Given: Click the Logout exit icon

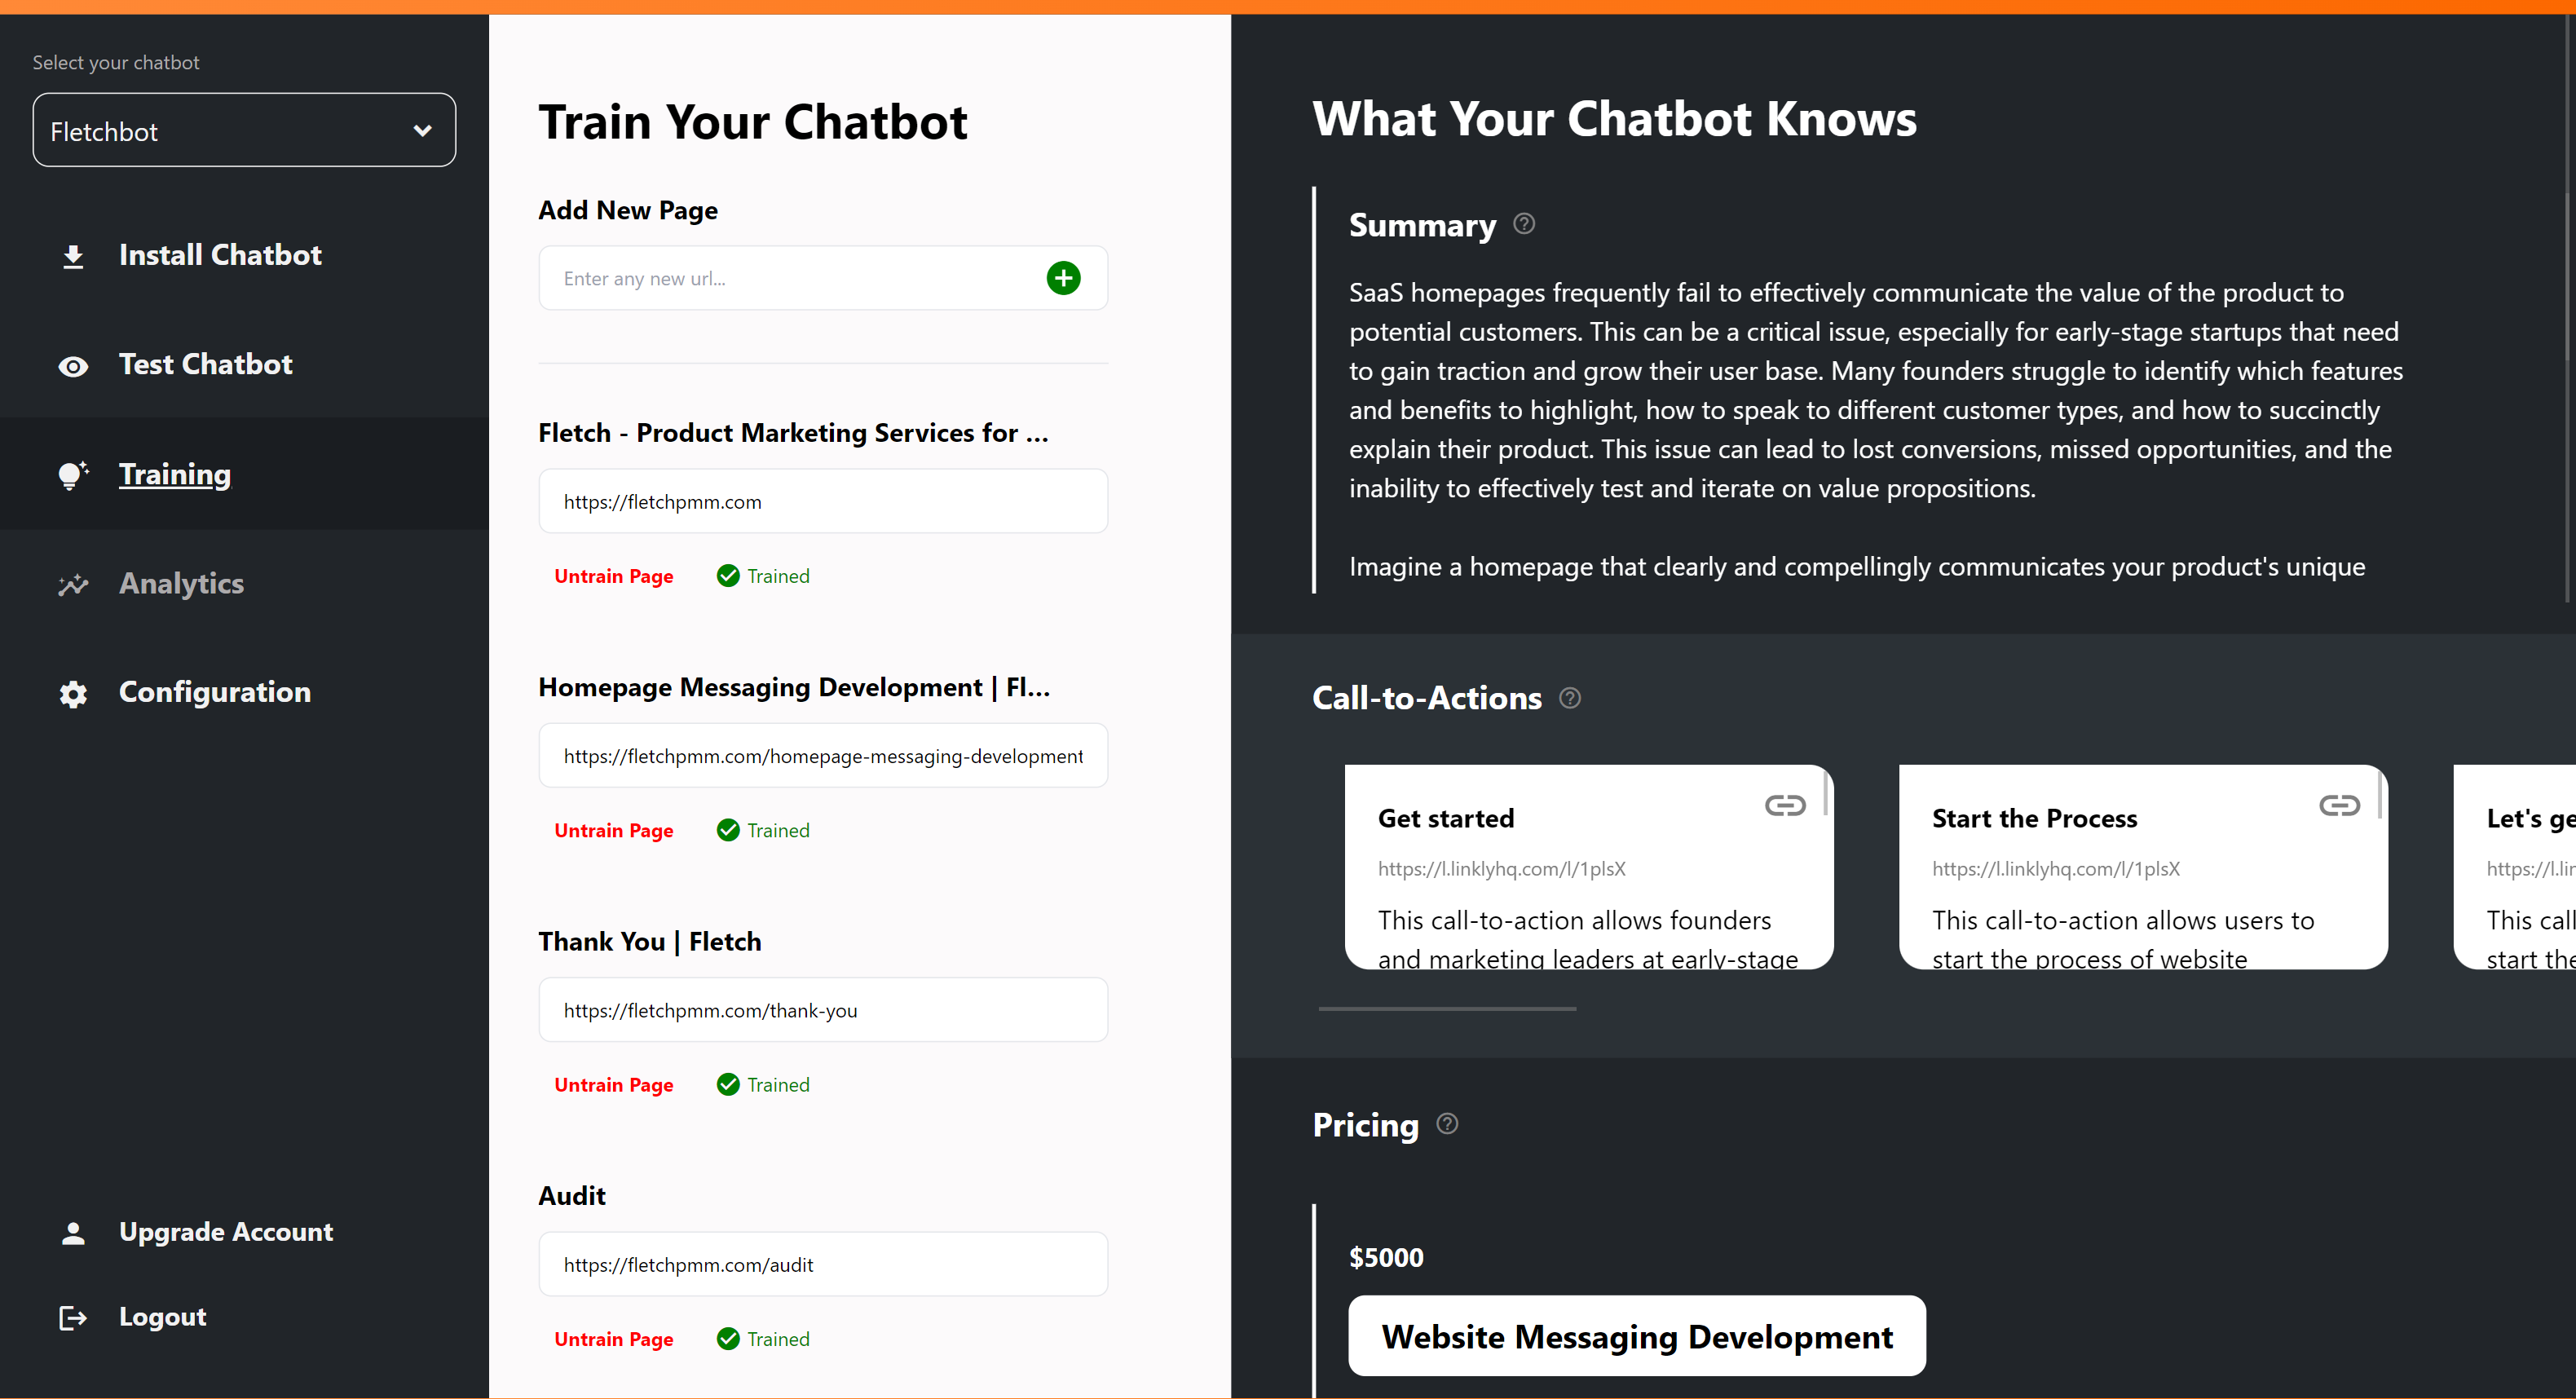Looking at the screenshot, I should (x=73, y=1318).
